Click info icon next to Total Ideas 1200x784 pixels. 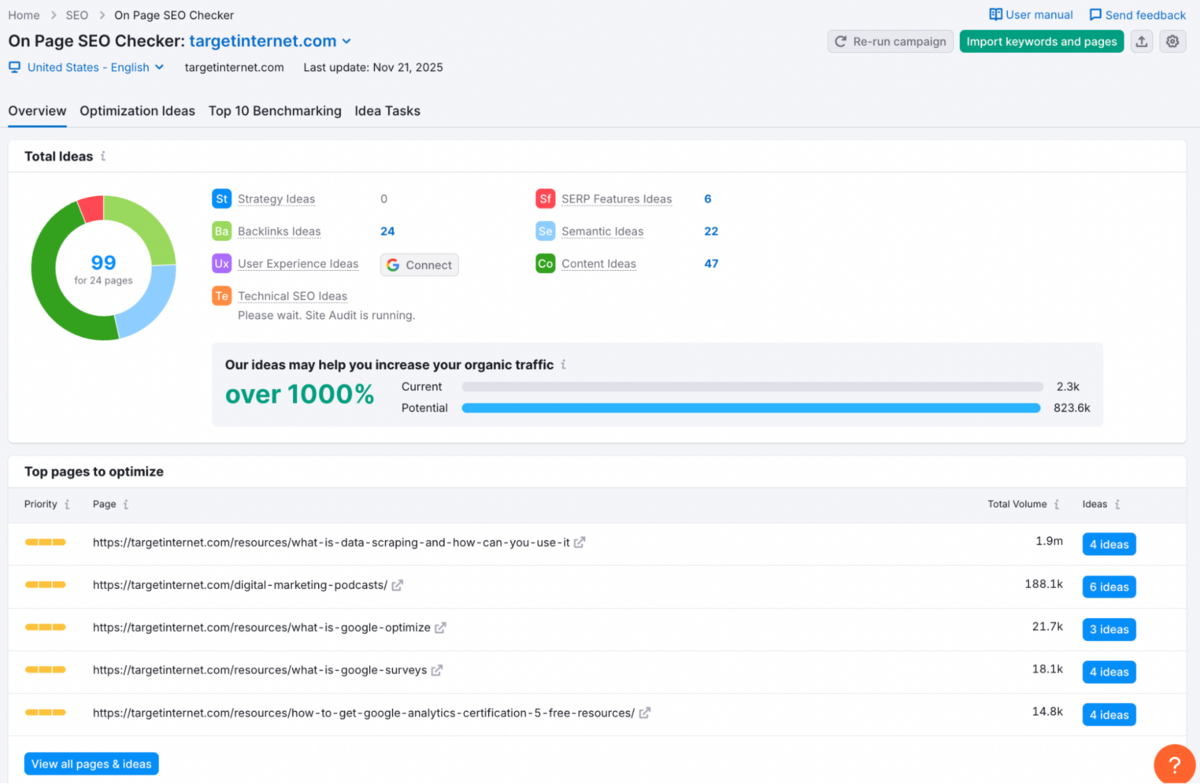click(104, 156)
